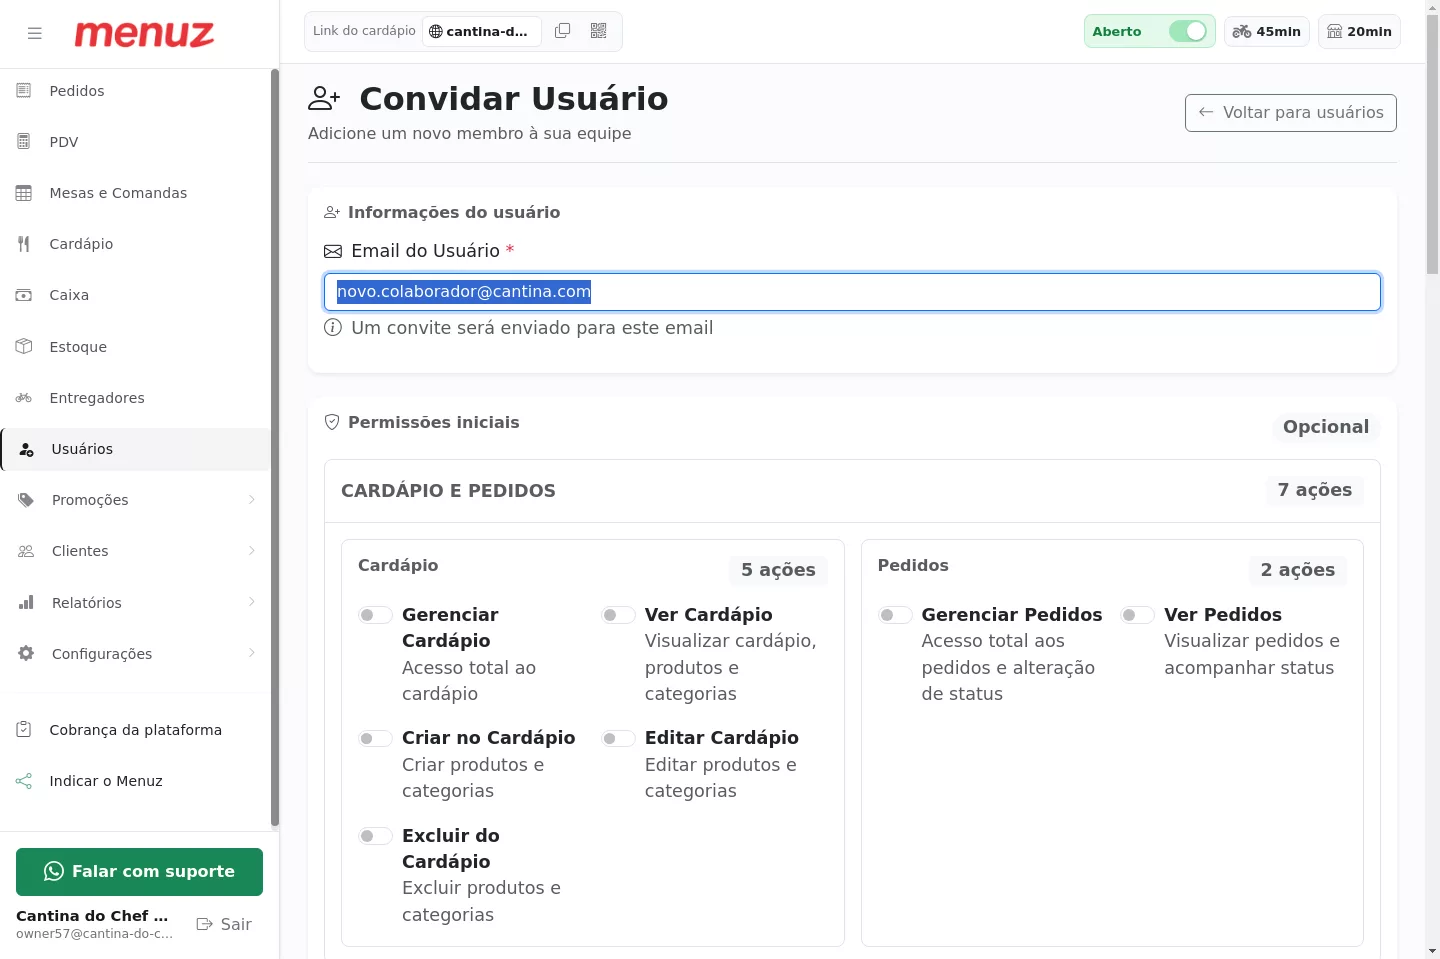Click Sair to log out

[224, 924]
